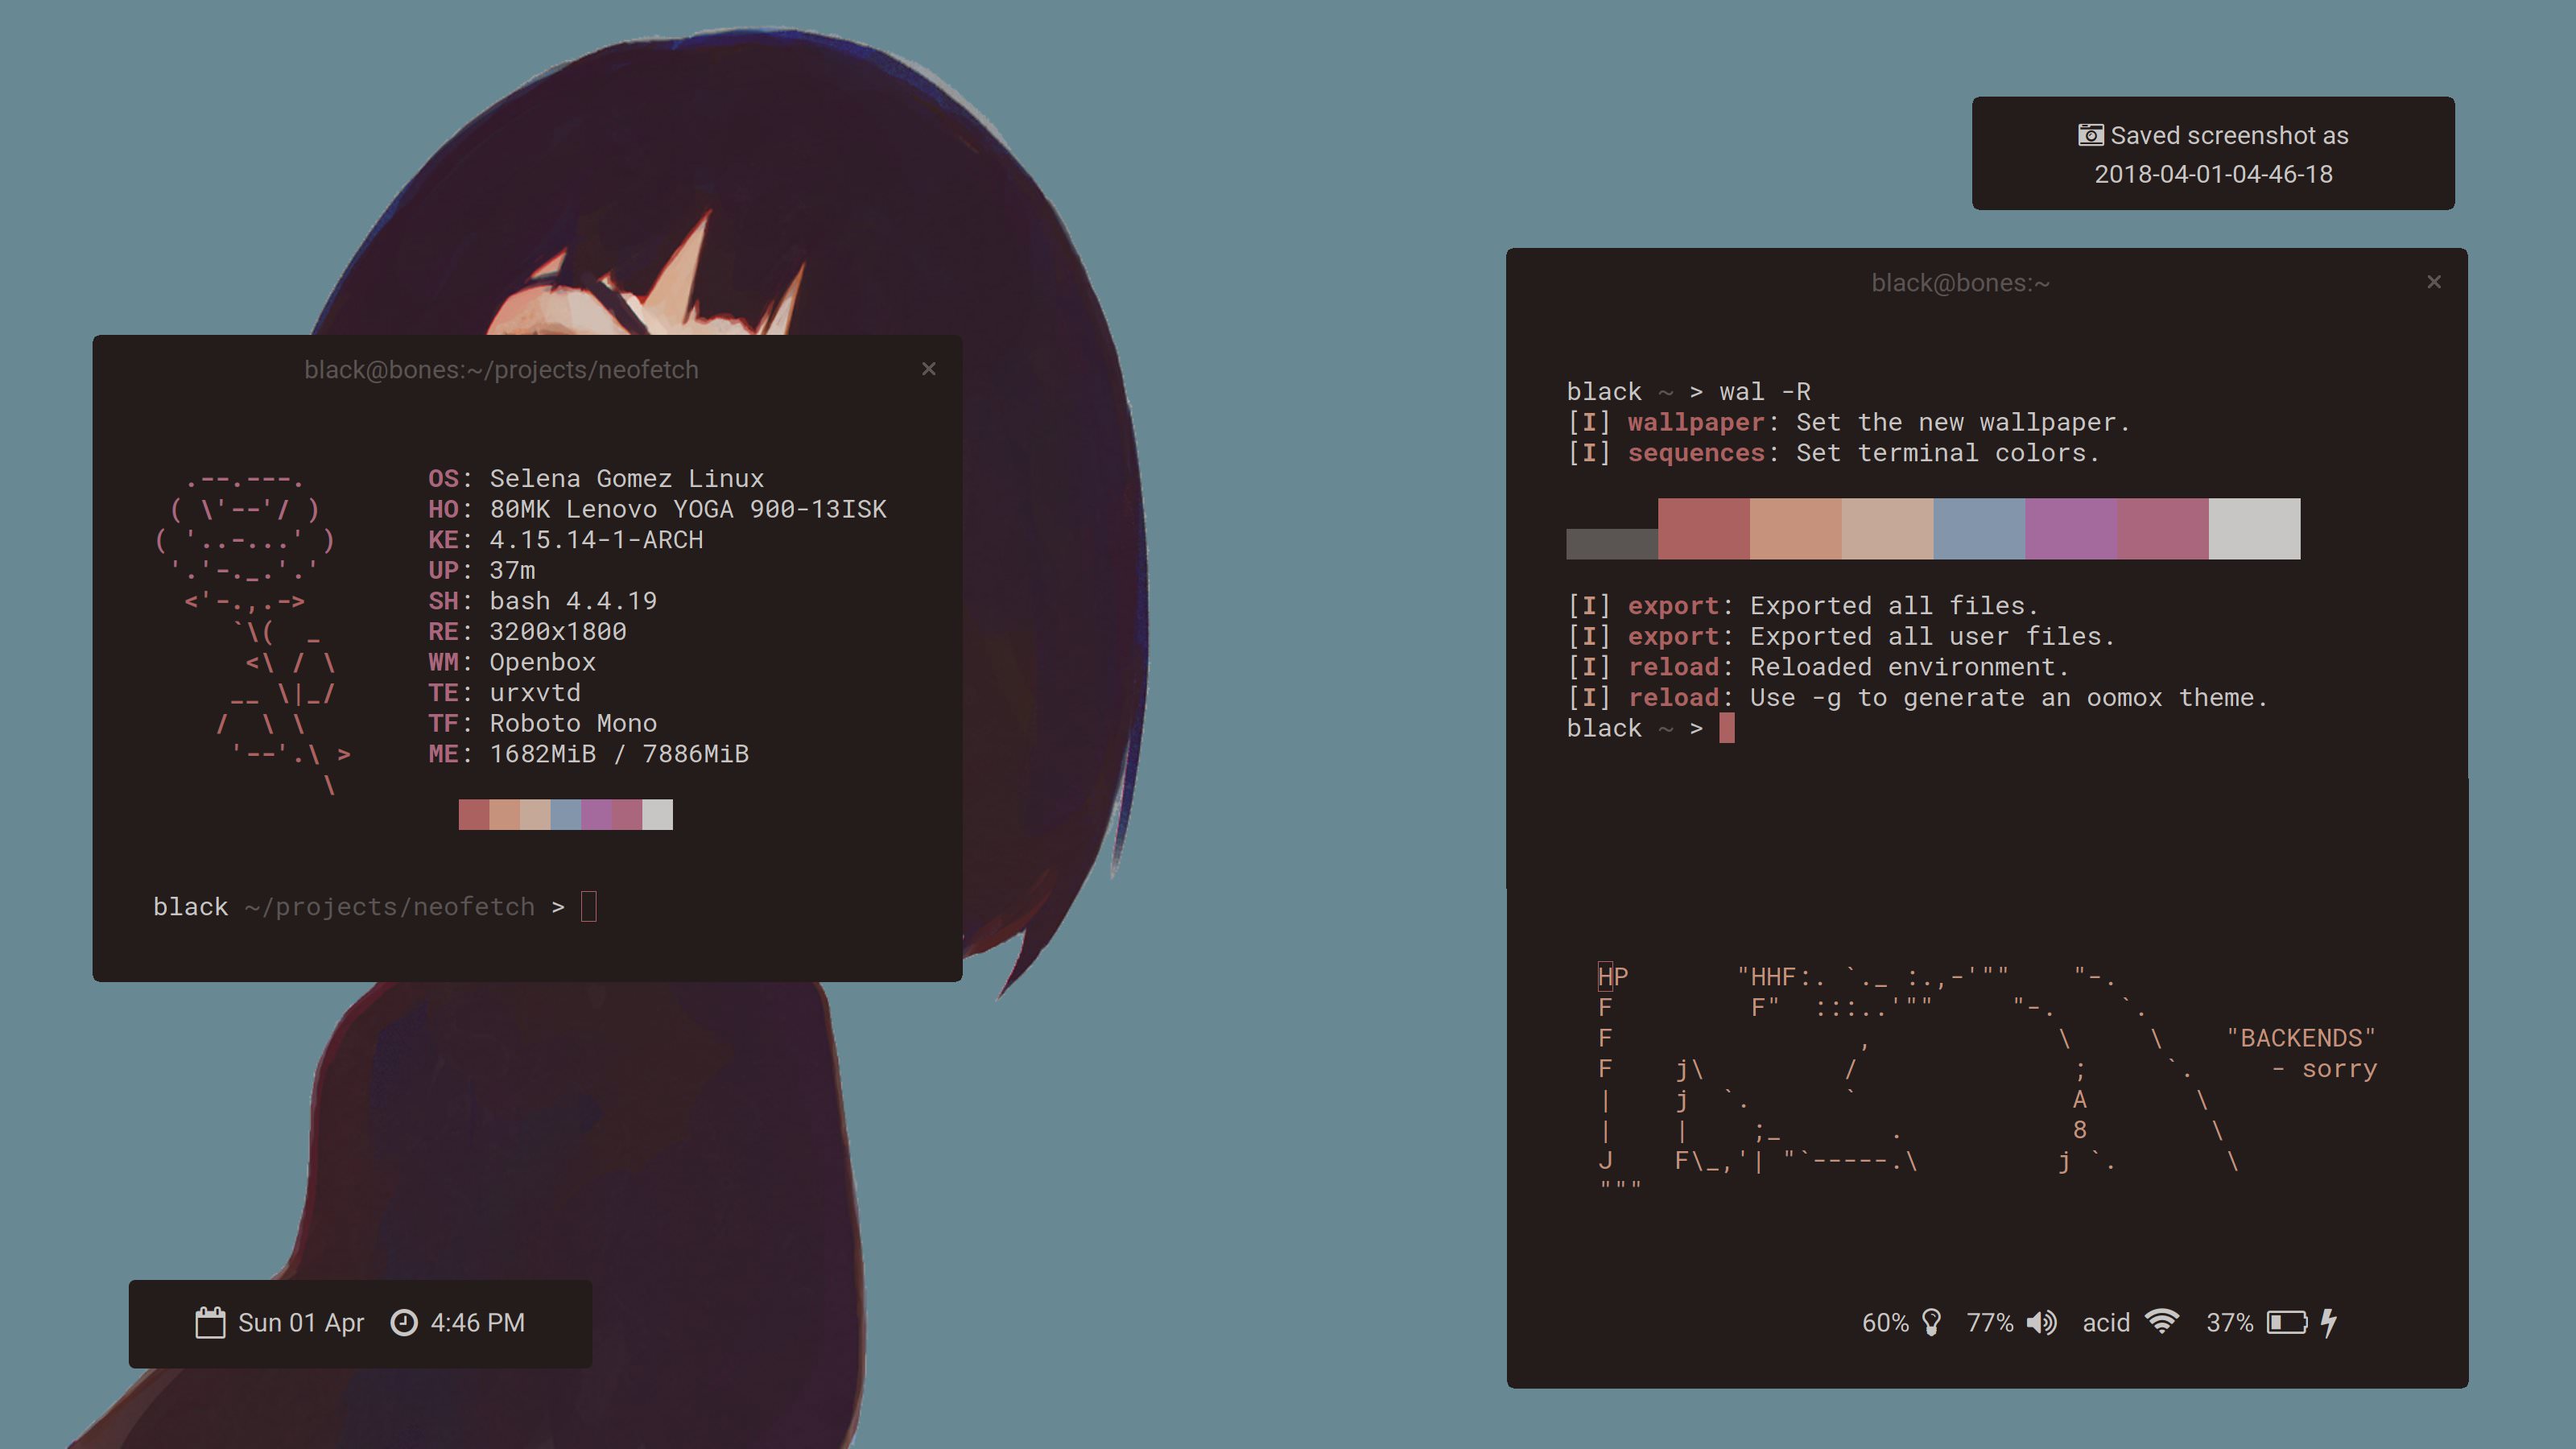Click the acid network name label
This screenshot has height=1449, width=2576.
(2105, 1322)
